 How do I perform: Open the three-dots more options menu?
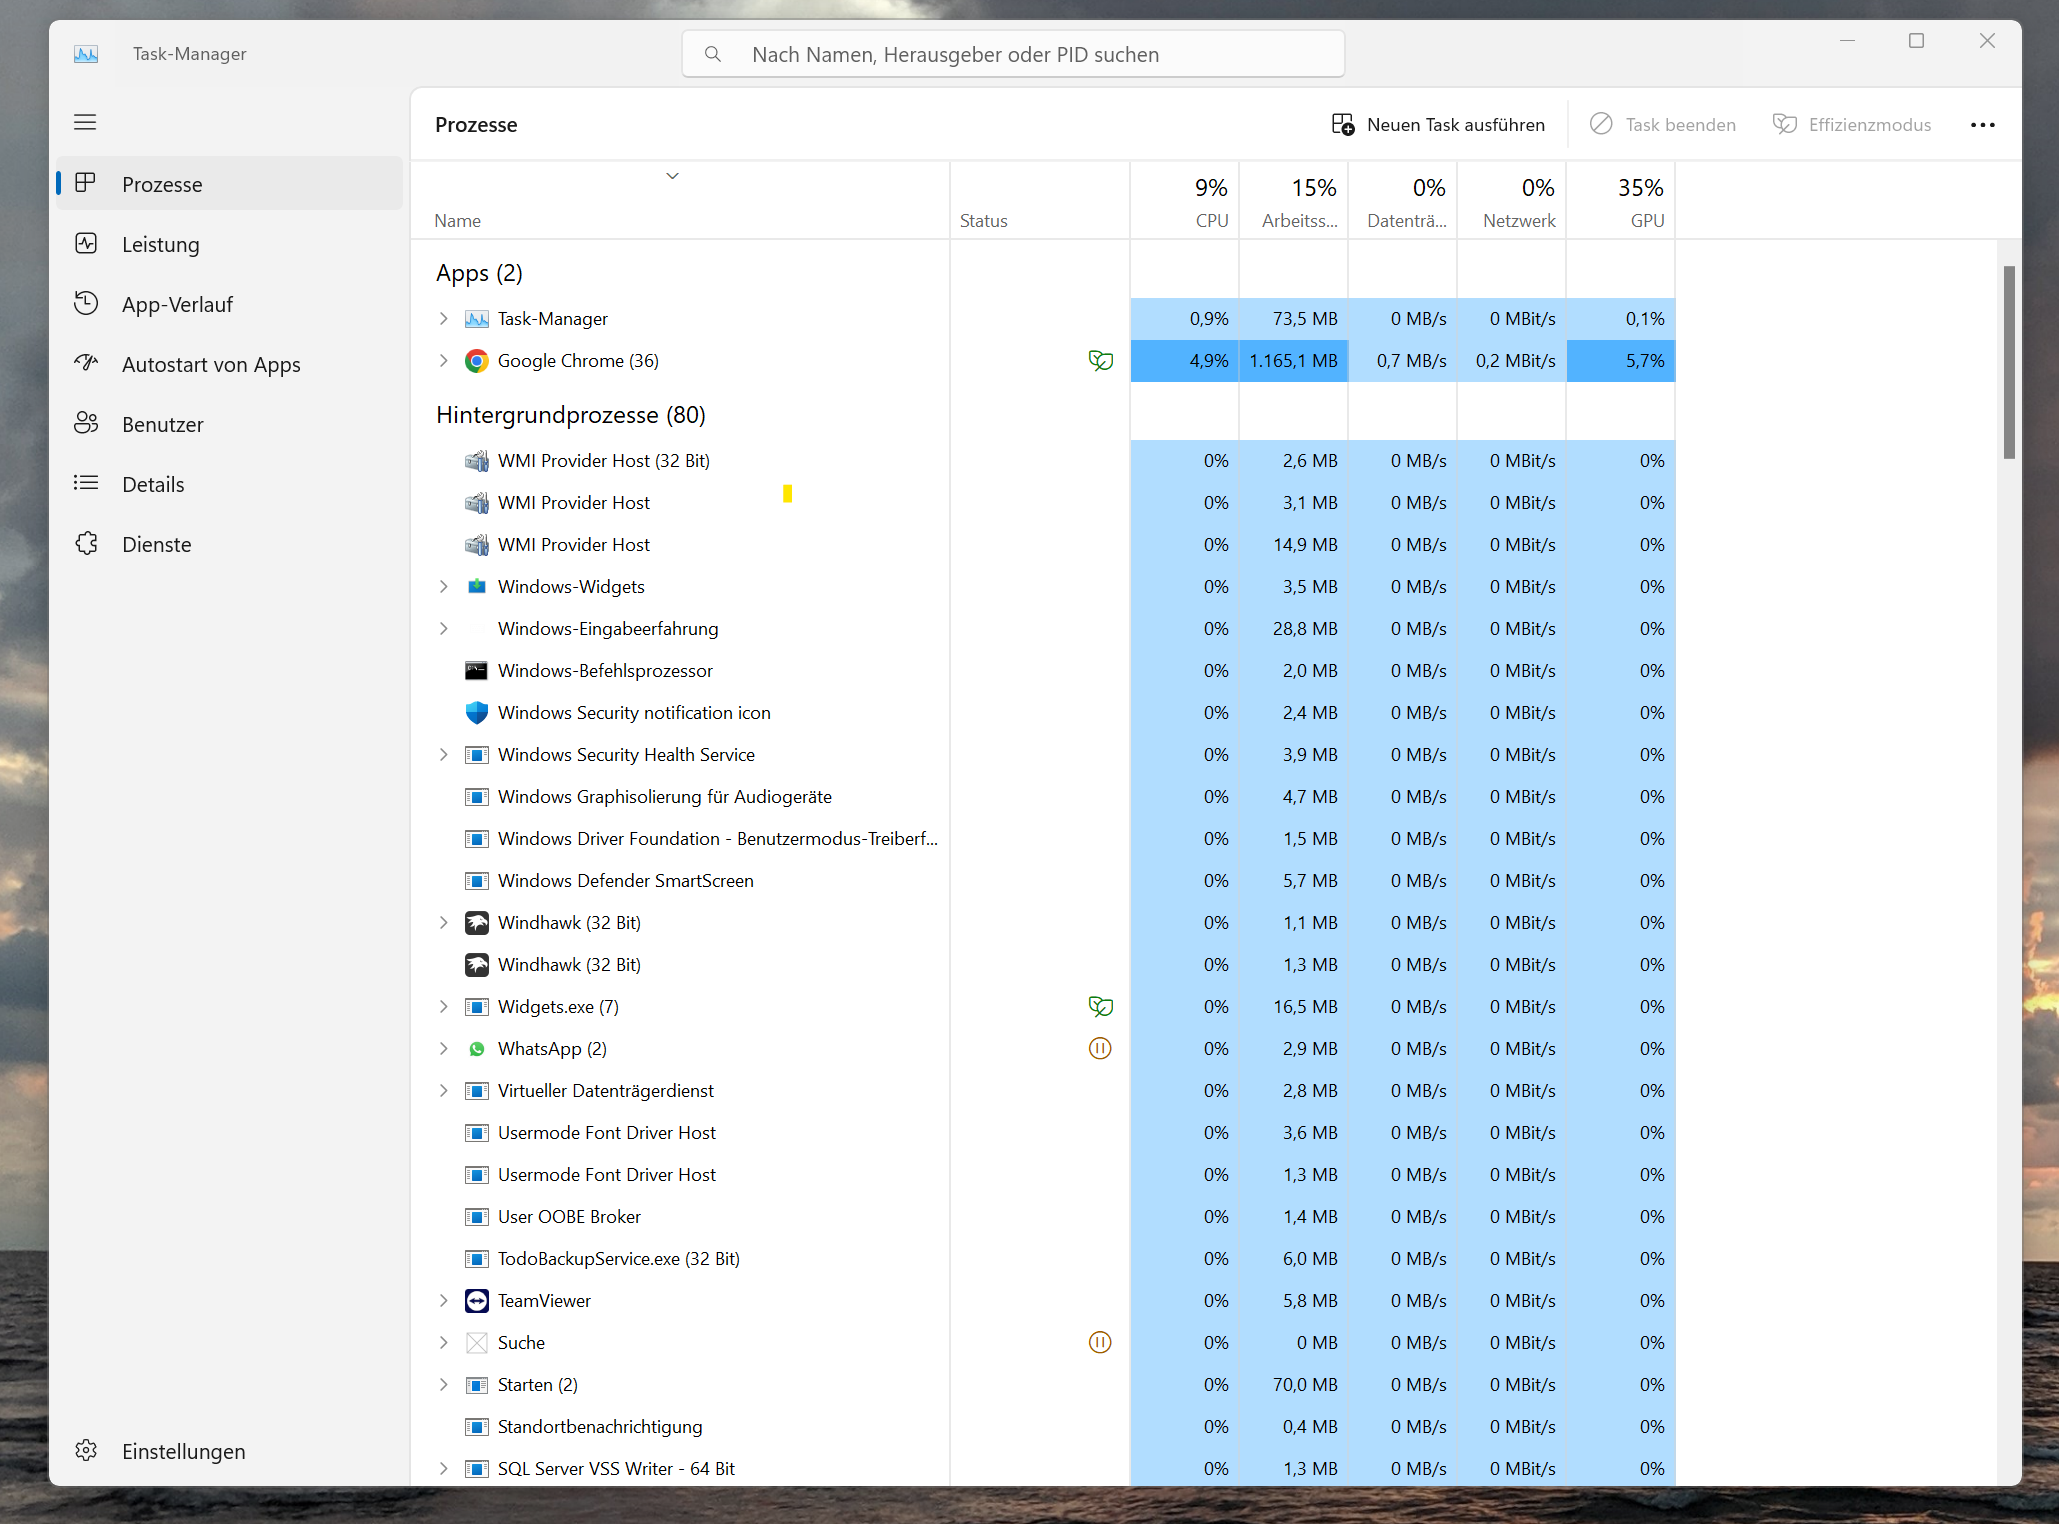click(1982, 125)
